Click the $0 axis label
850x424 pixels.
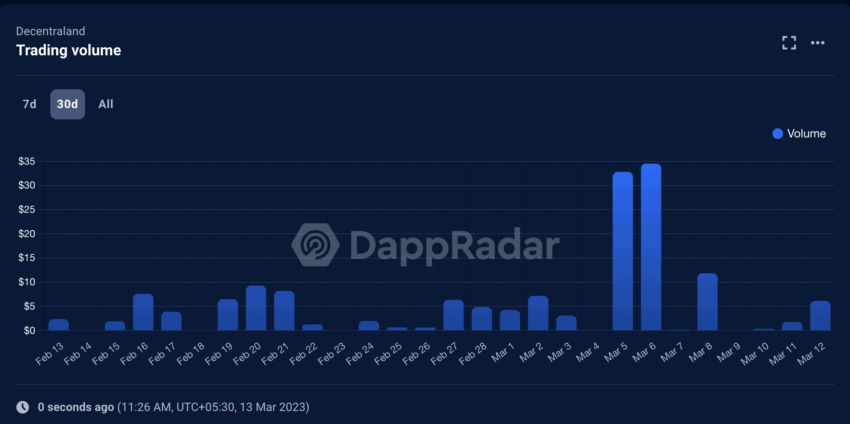click(29, 330)
